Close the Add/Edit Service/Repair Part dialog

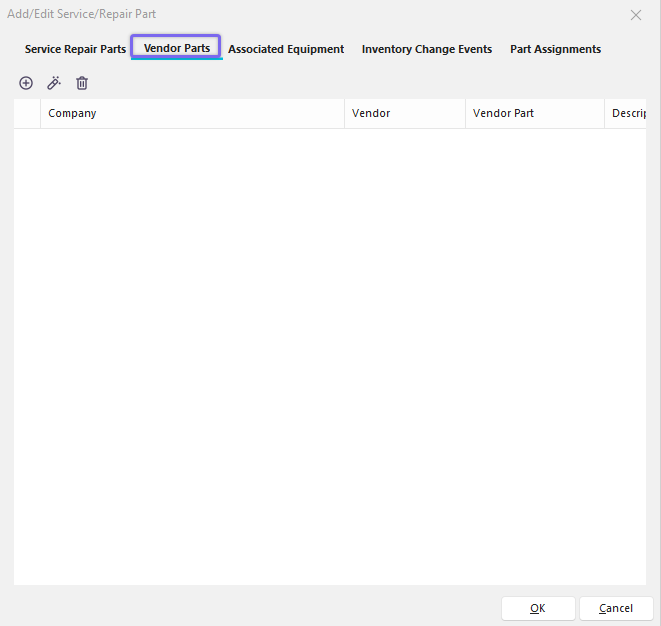pos(636,15)
